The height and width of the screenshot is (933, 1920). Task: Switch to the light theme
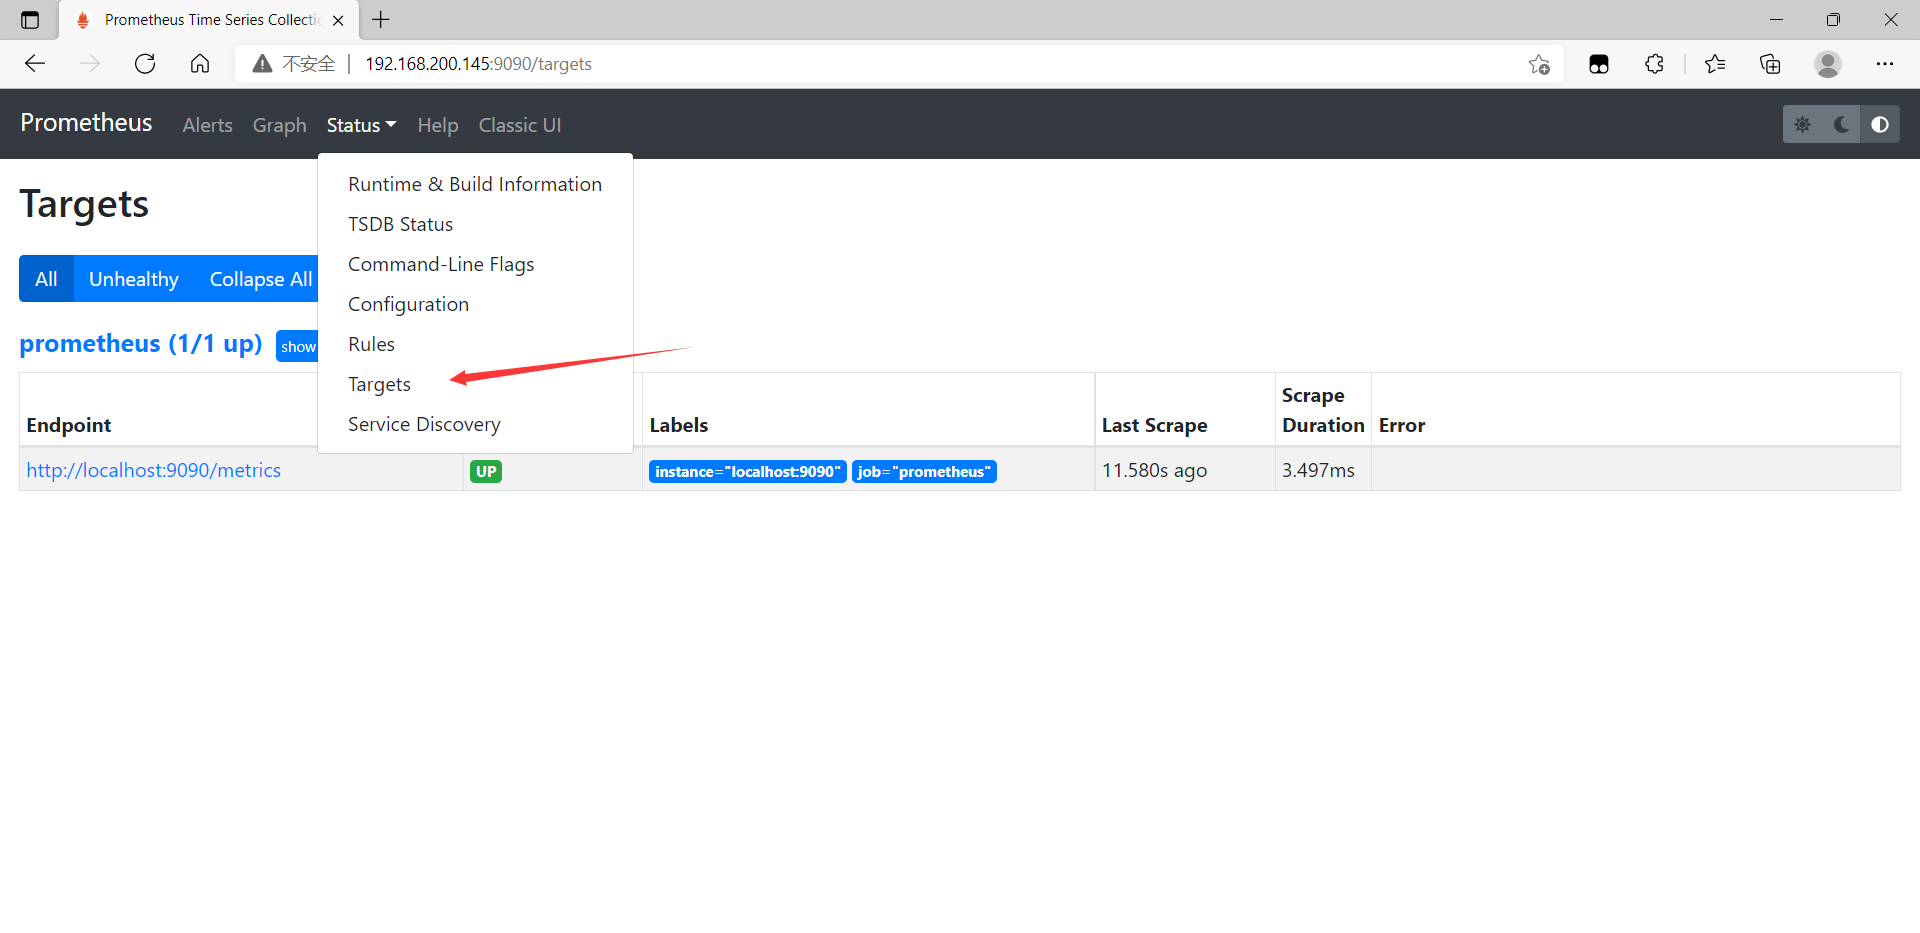point(1802,124)
